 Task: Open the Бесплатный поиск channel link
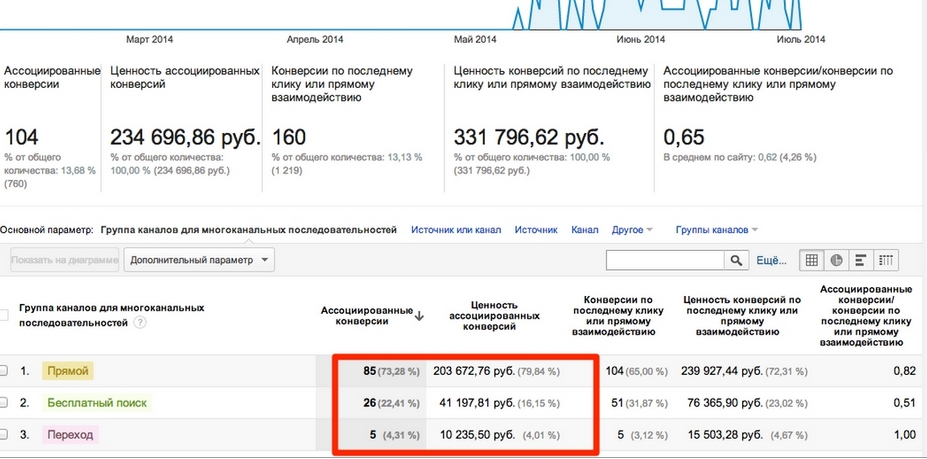(x=96, y=403)
